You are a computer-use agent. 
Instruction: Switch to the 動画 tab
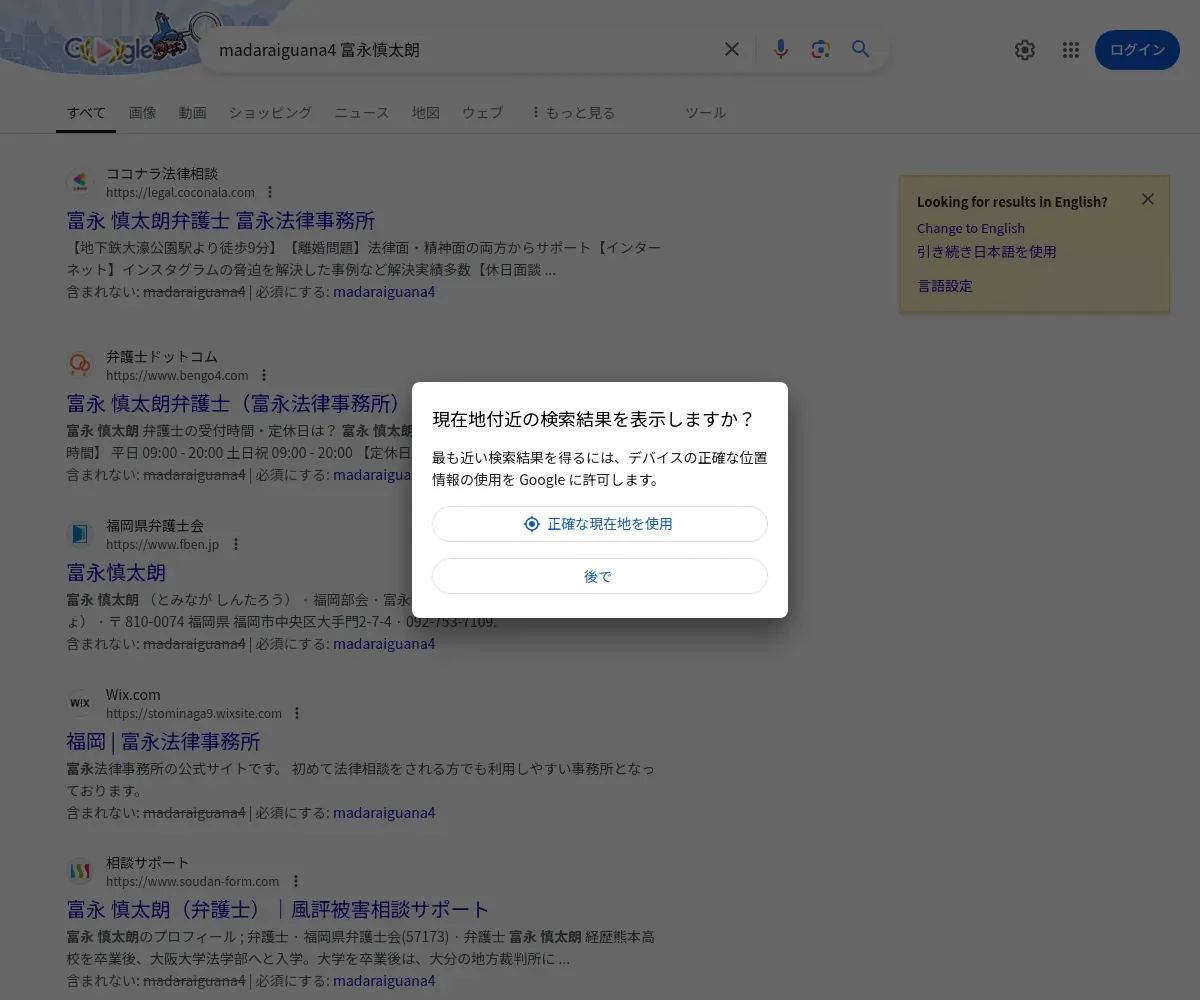click(x=192, y=113)
